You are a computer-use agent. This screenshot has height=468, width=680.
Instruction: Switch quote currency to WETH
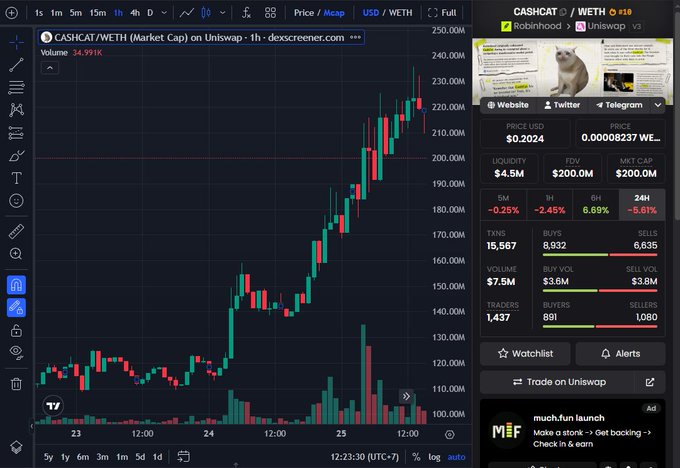400,13
